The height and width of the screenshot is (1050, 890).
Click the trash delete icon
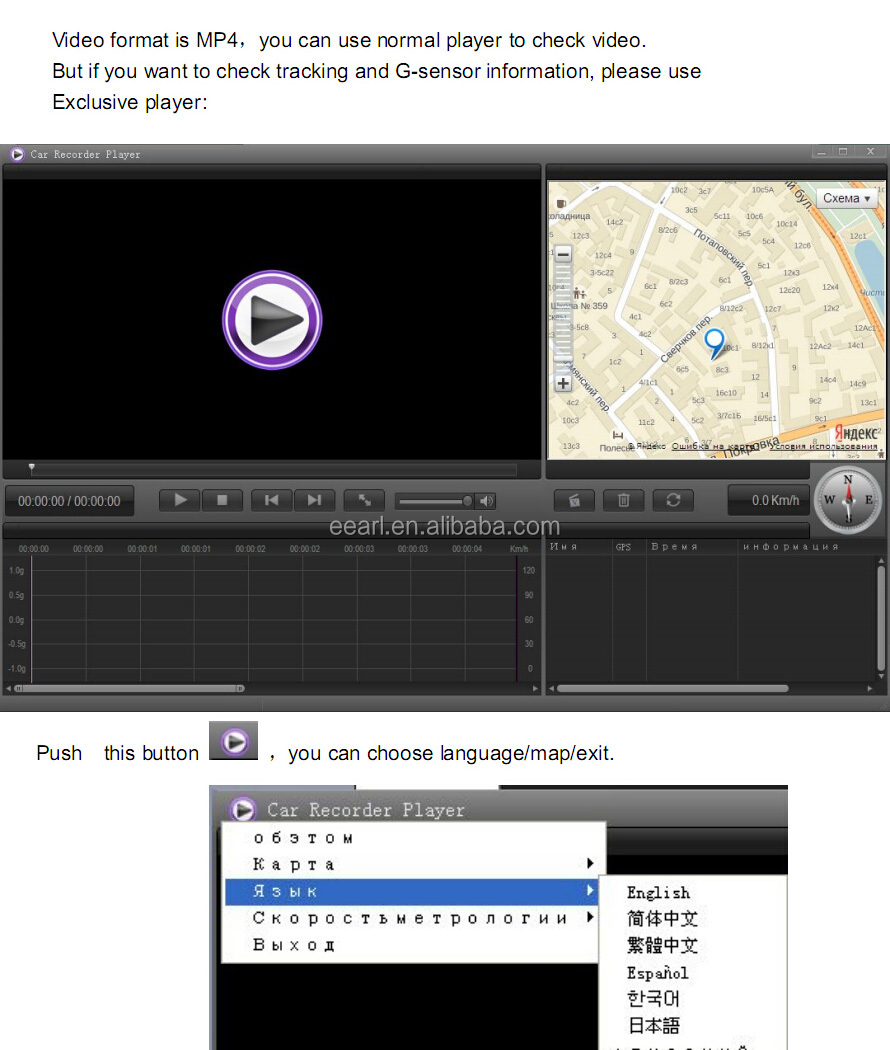click(623, 500)
